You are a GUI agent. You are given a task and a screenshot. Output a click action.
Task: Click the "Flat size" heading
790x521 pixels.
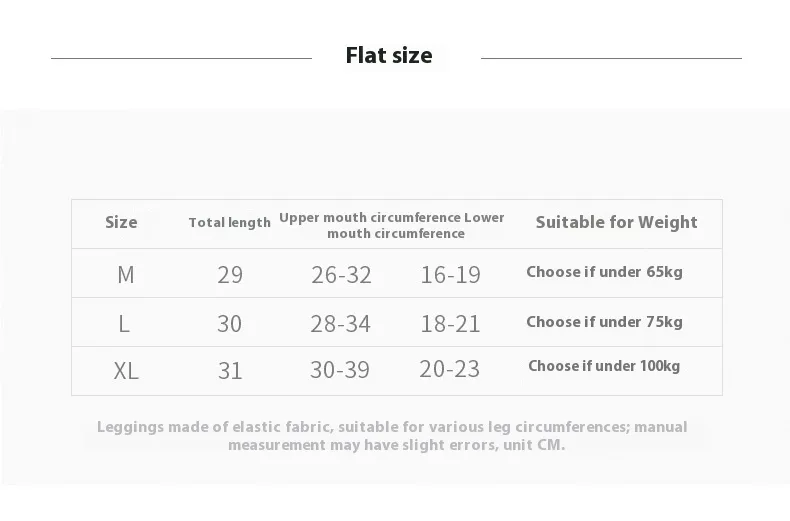(389, 55)
